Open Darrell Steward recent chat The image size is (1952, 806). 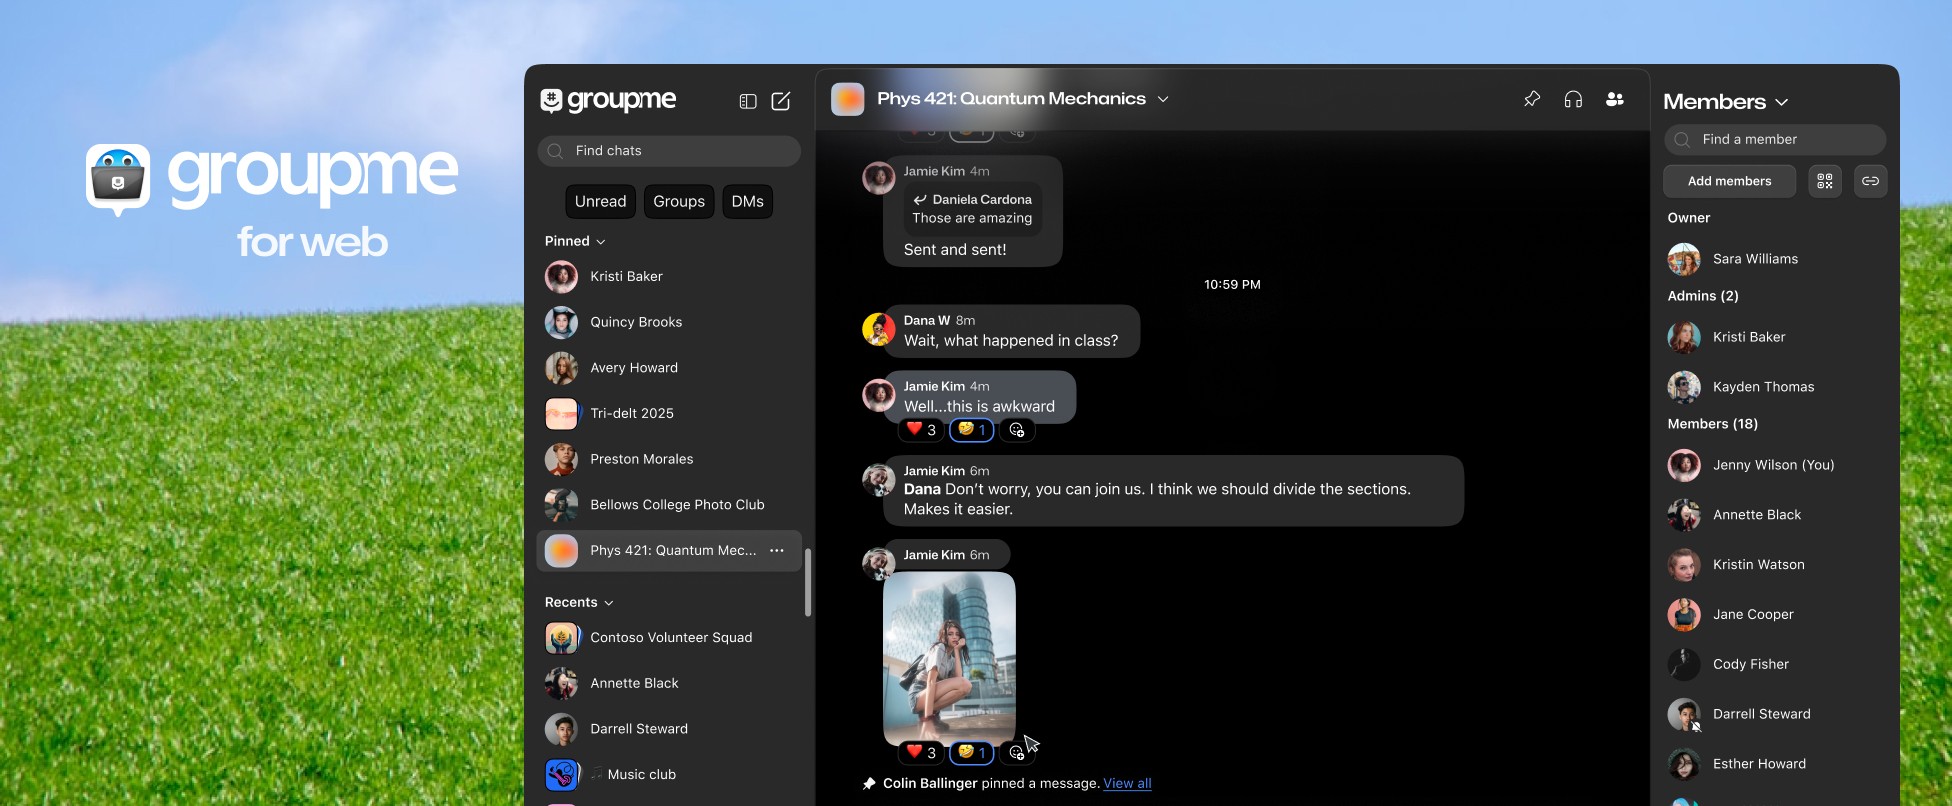tap(670, 729)
